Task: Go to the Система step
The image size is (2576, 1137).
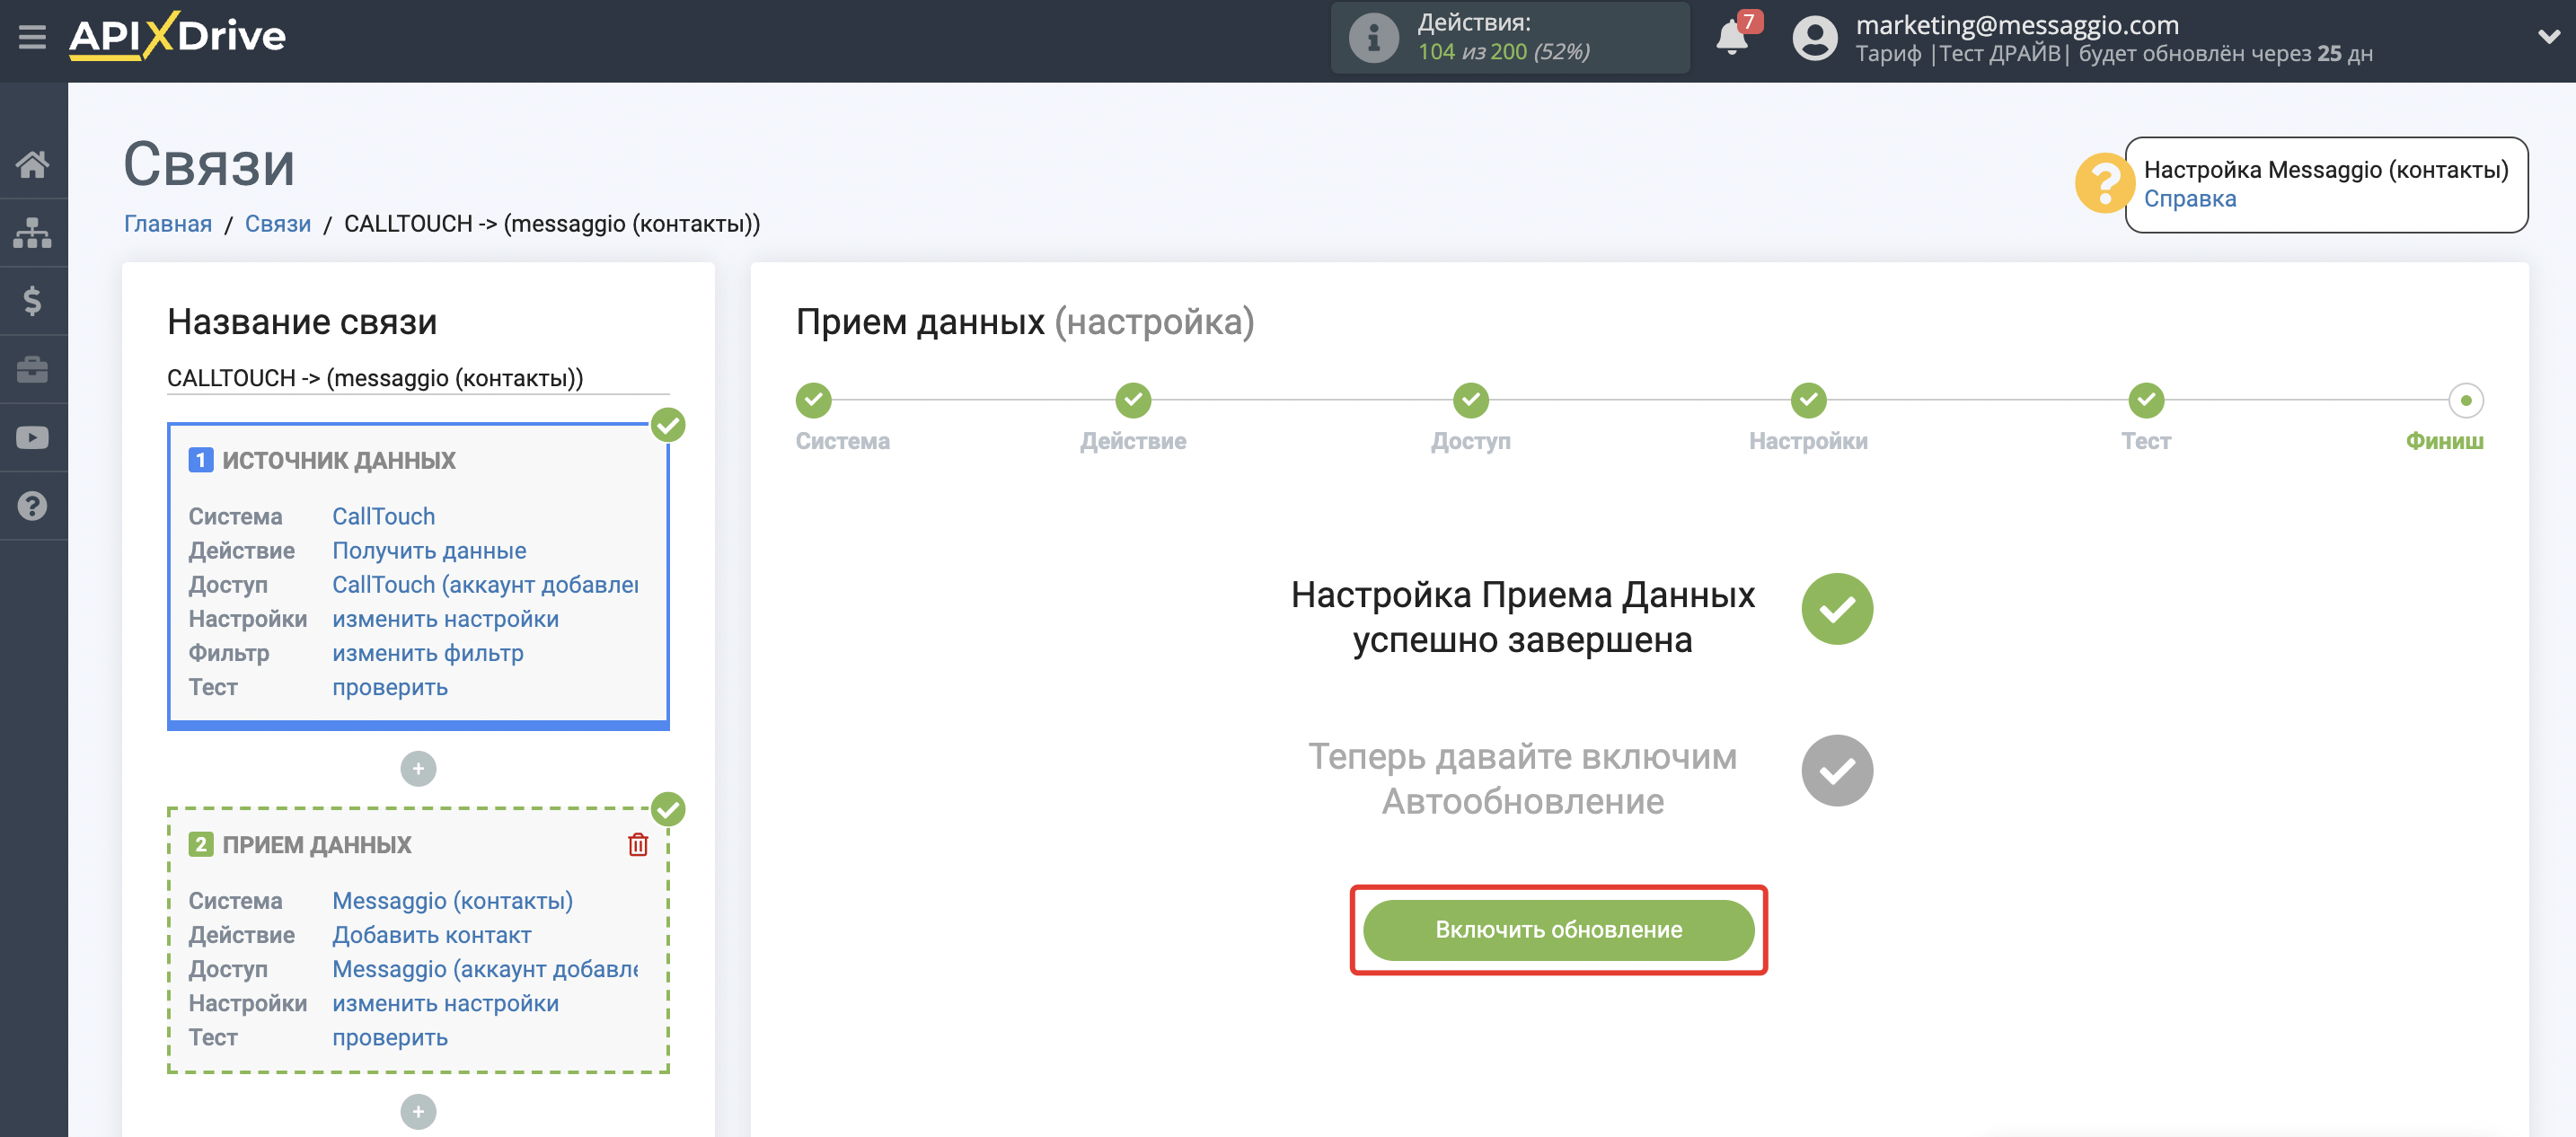Action: (x=814, y=400)
